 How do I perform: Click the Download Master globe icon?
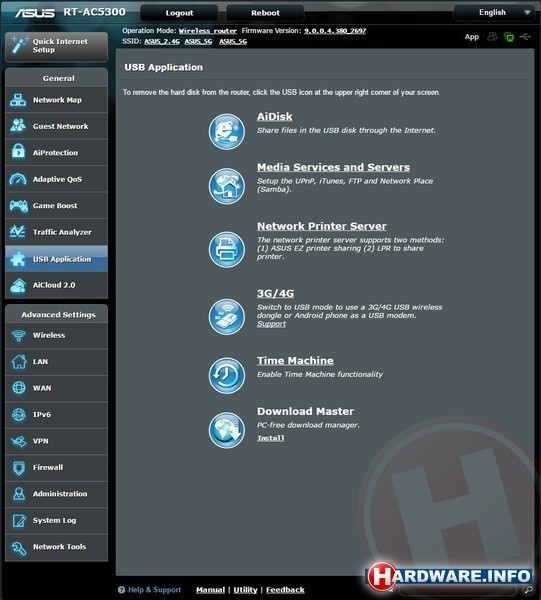tap(227, 430)
